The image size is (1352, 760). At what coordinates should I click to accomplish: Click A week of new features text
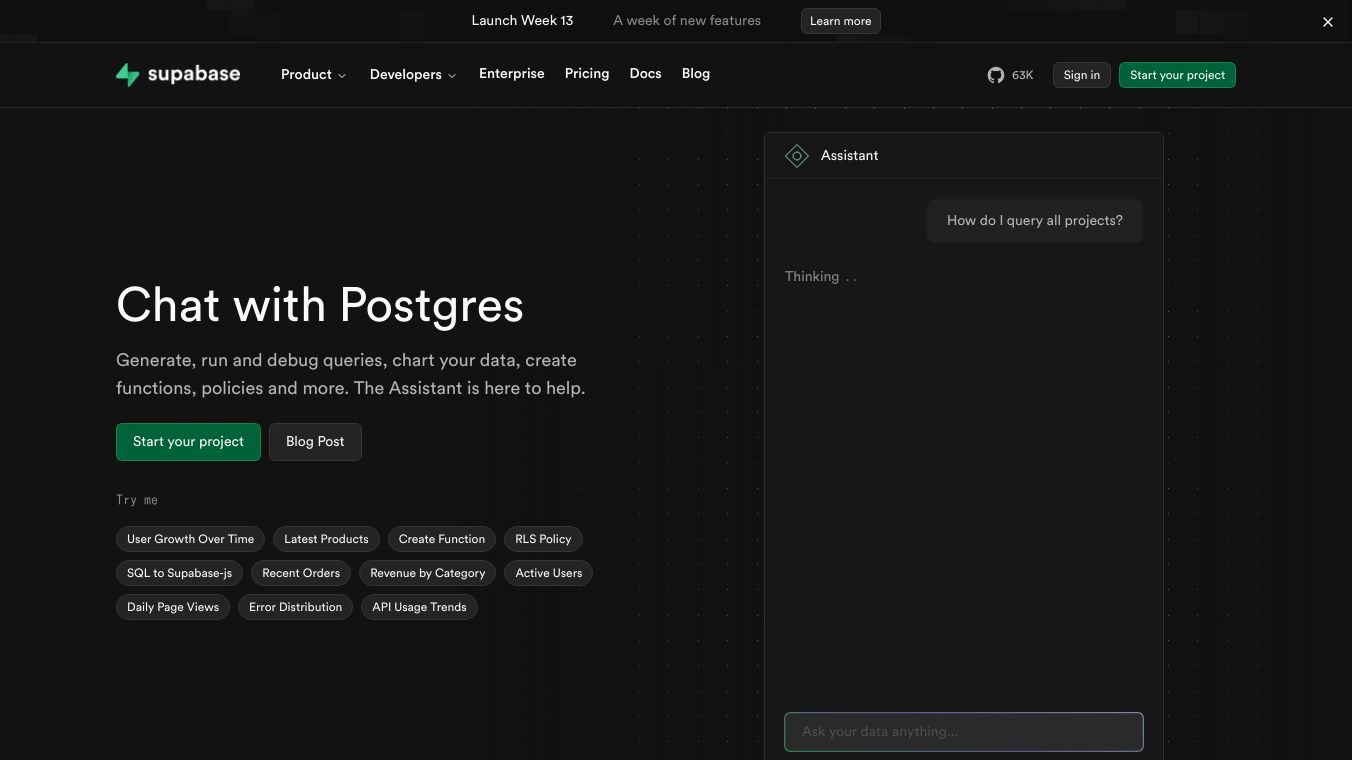click(x=687, y=21)
